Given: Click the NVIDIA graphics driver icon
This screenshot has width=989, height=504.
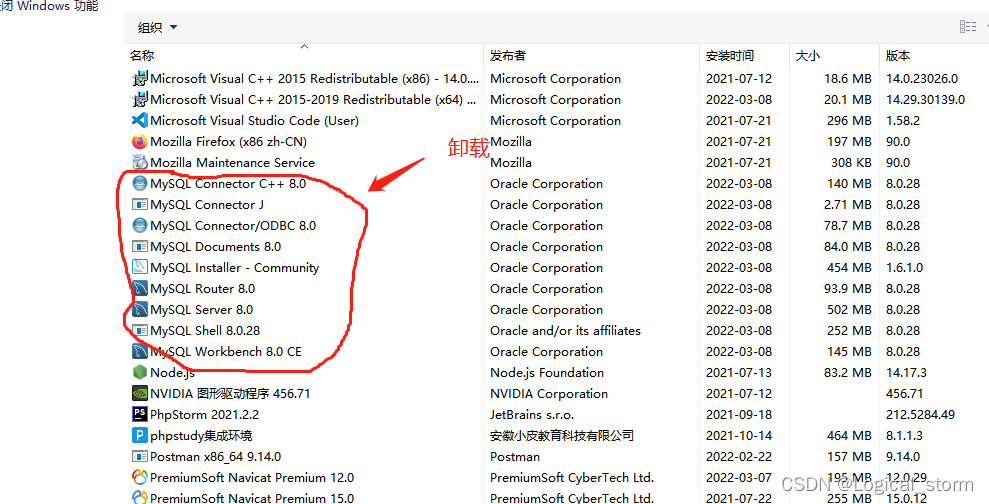Looking at the screenshot, I should (139, 394).
